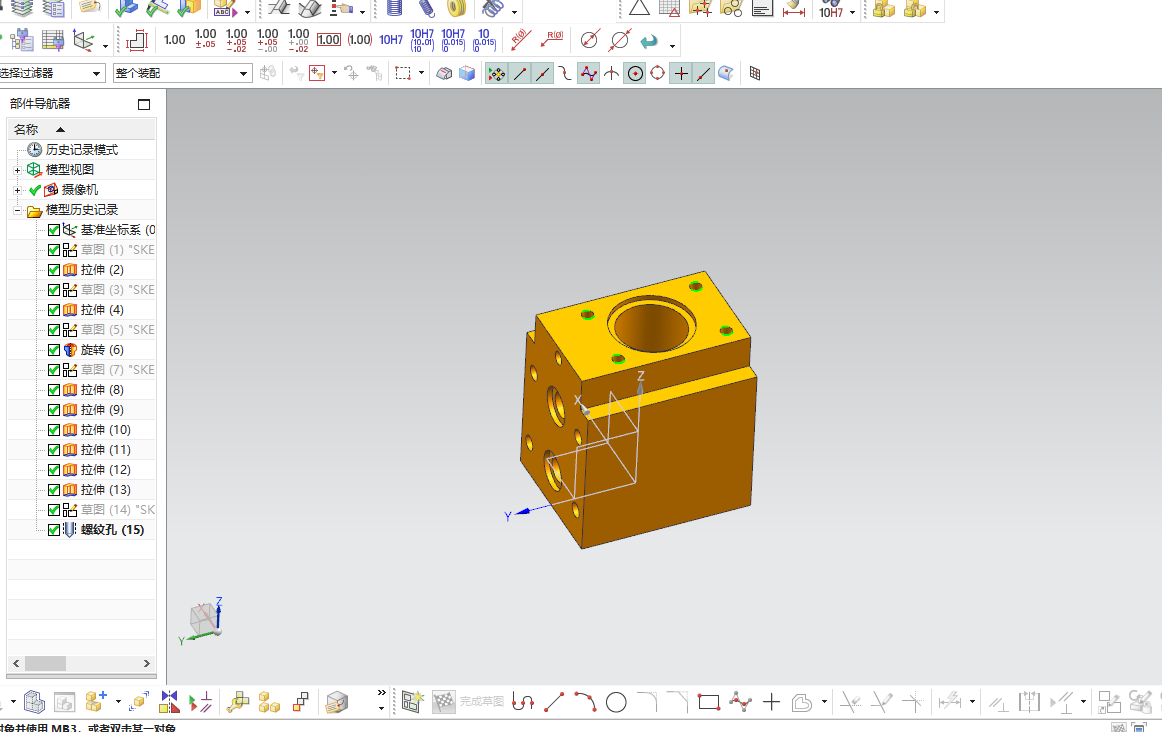
Task: Select the Profile sketch curve tool
Action: 523,702
